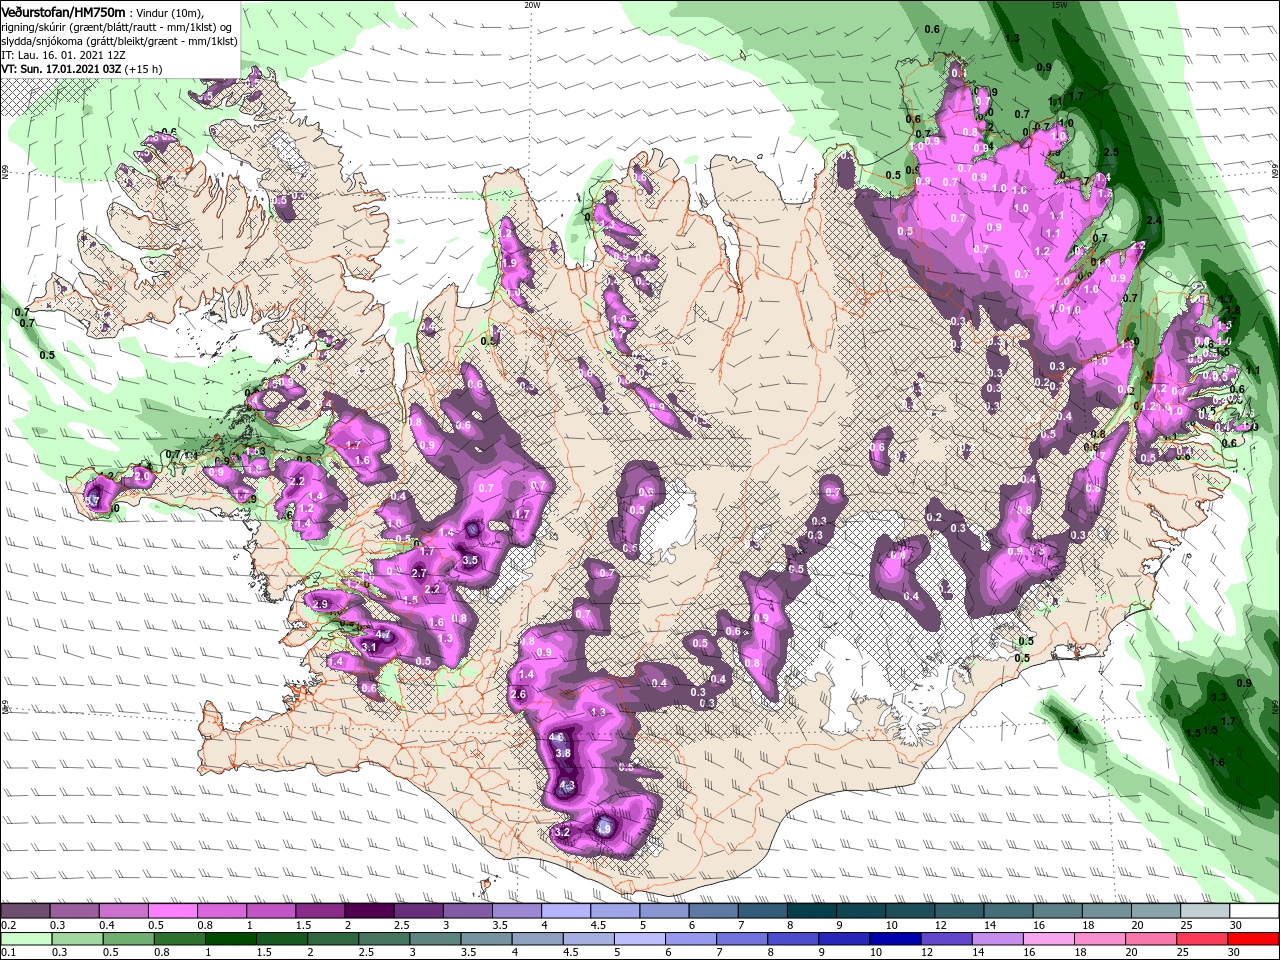Screen dimensions: 1280x960
Task: Click bottom legend swatch between 10 and 12
Action: click(x=895, y=940)
